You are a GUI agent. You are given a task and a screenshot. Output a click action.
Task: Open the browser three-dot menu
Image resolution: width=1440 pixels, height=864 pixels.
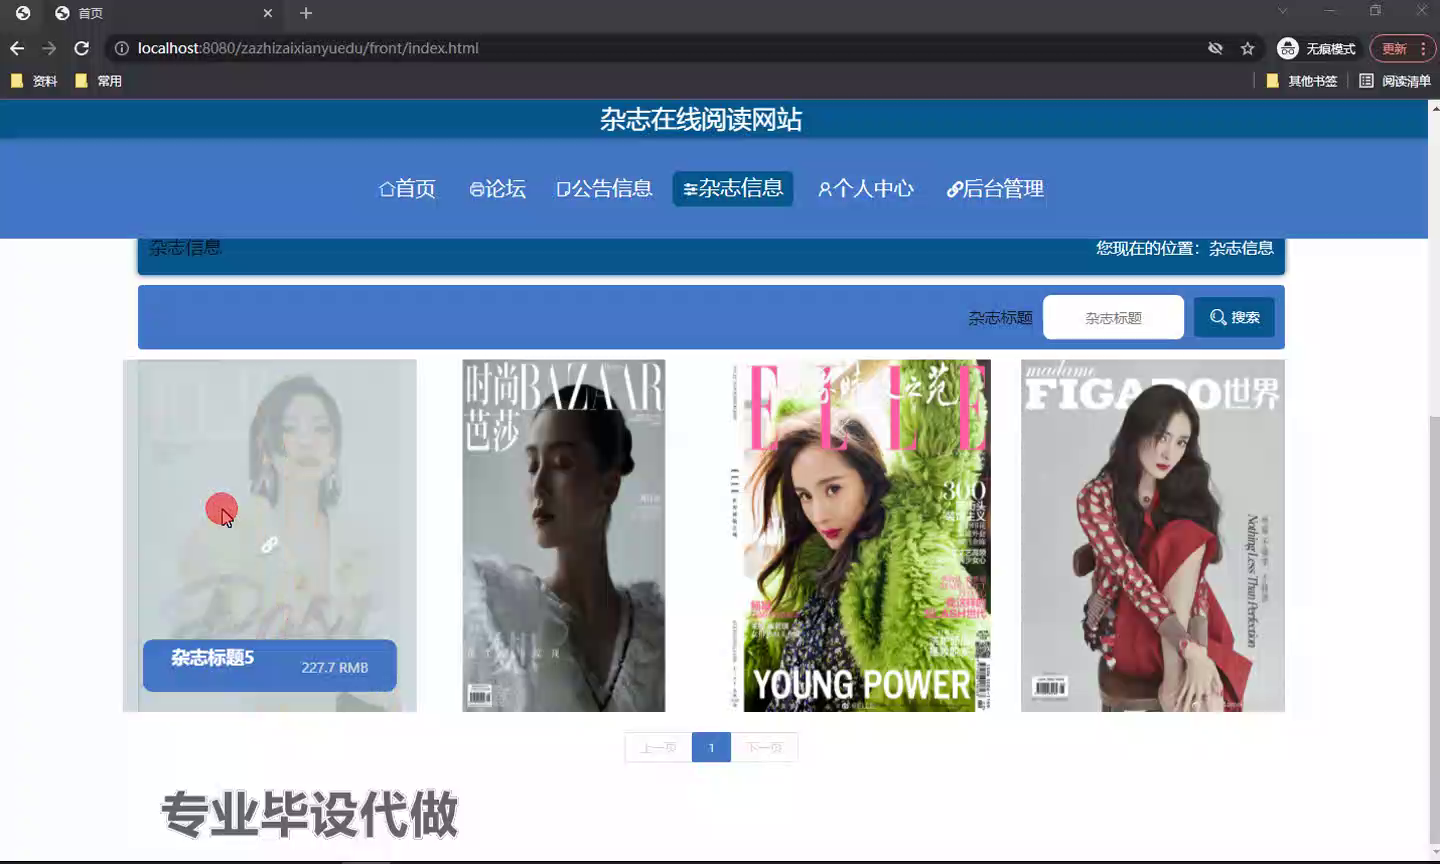click(1423, 48)
